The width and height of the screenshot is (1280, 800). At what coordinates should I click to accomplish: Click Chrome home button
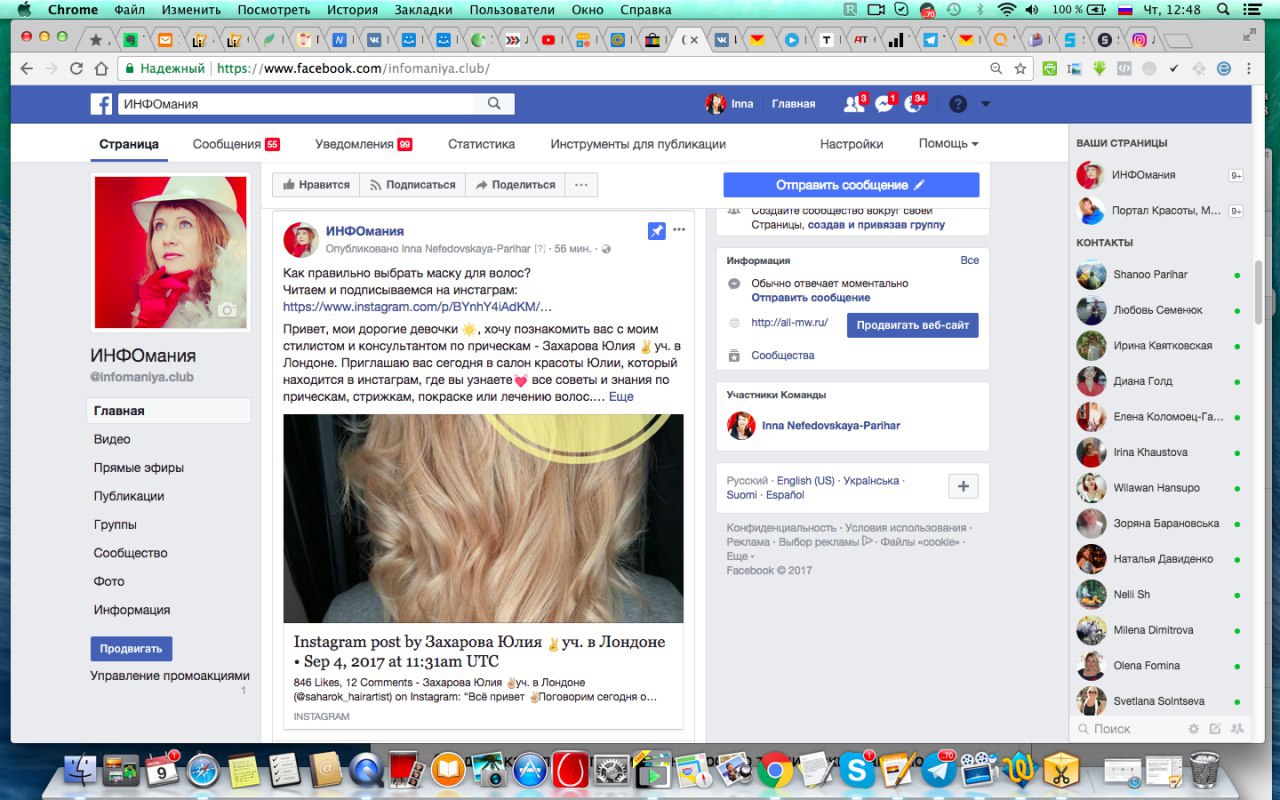click(x=101, y=69)
